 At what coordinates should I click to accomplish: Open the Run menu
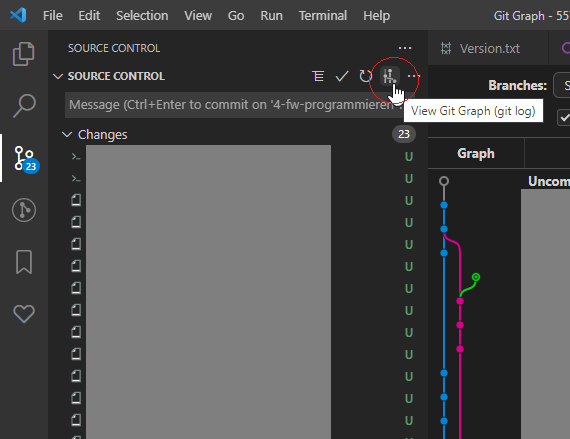click(272, 16)
